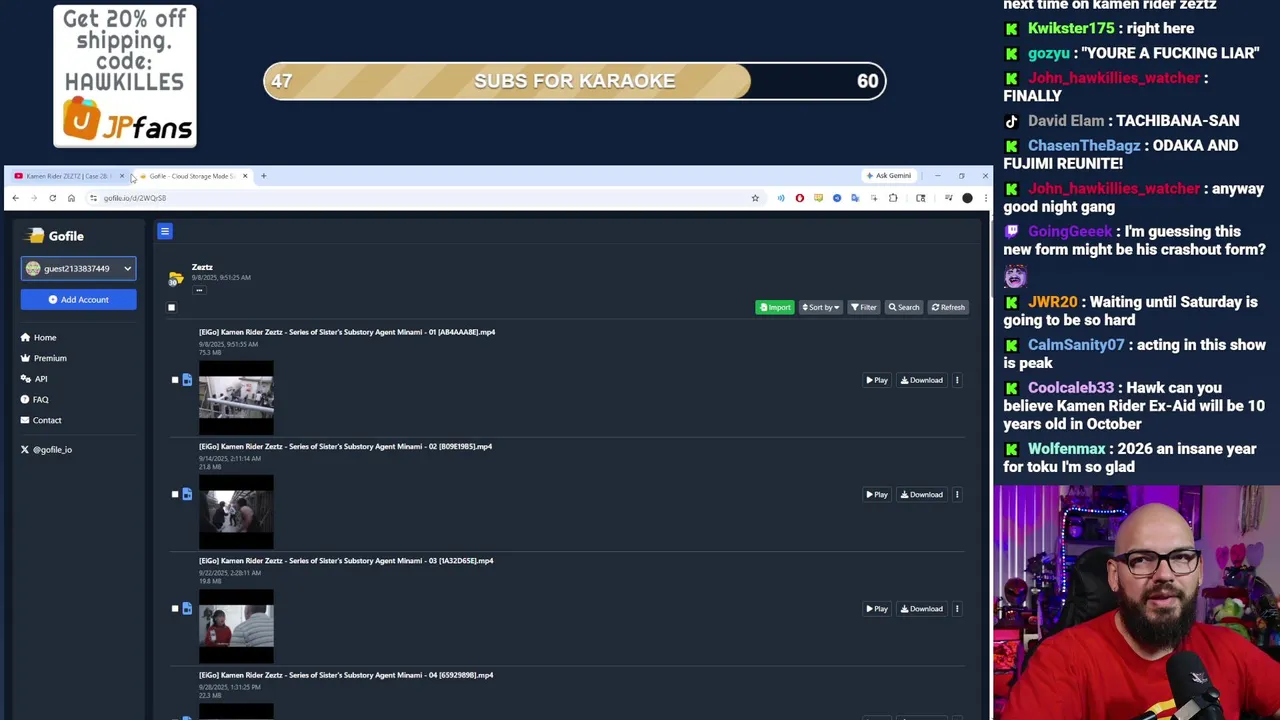
Task: Open the Google Translate extension icon
Action: 855,198
